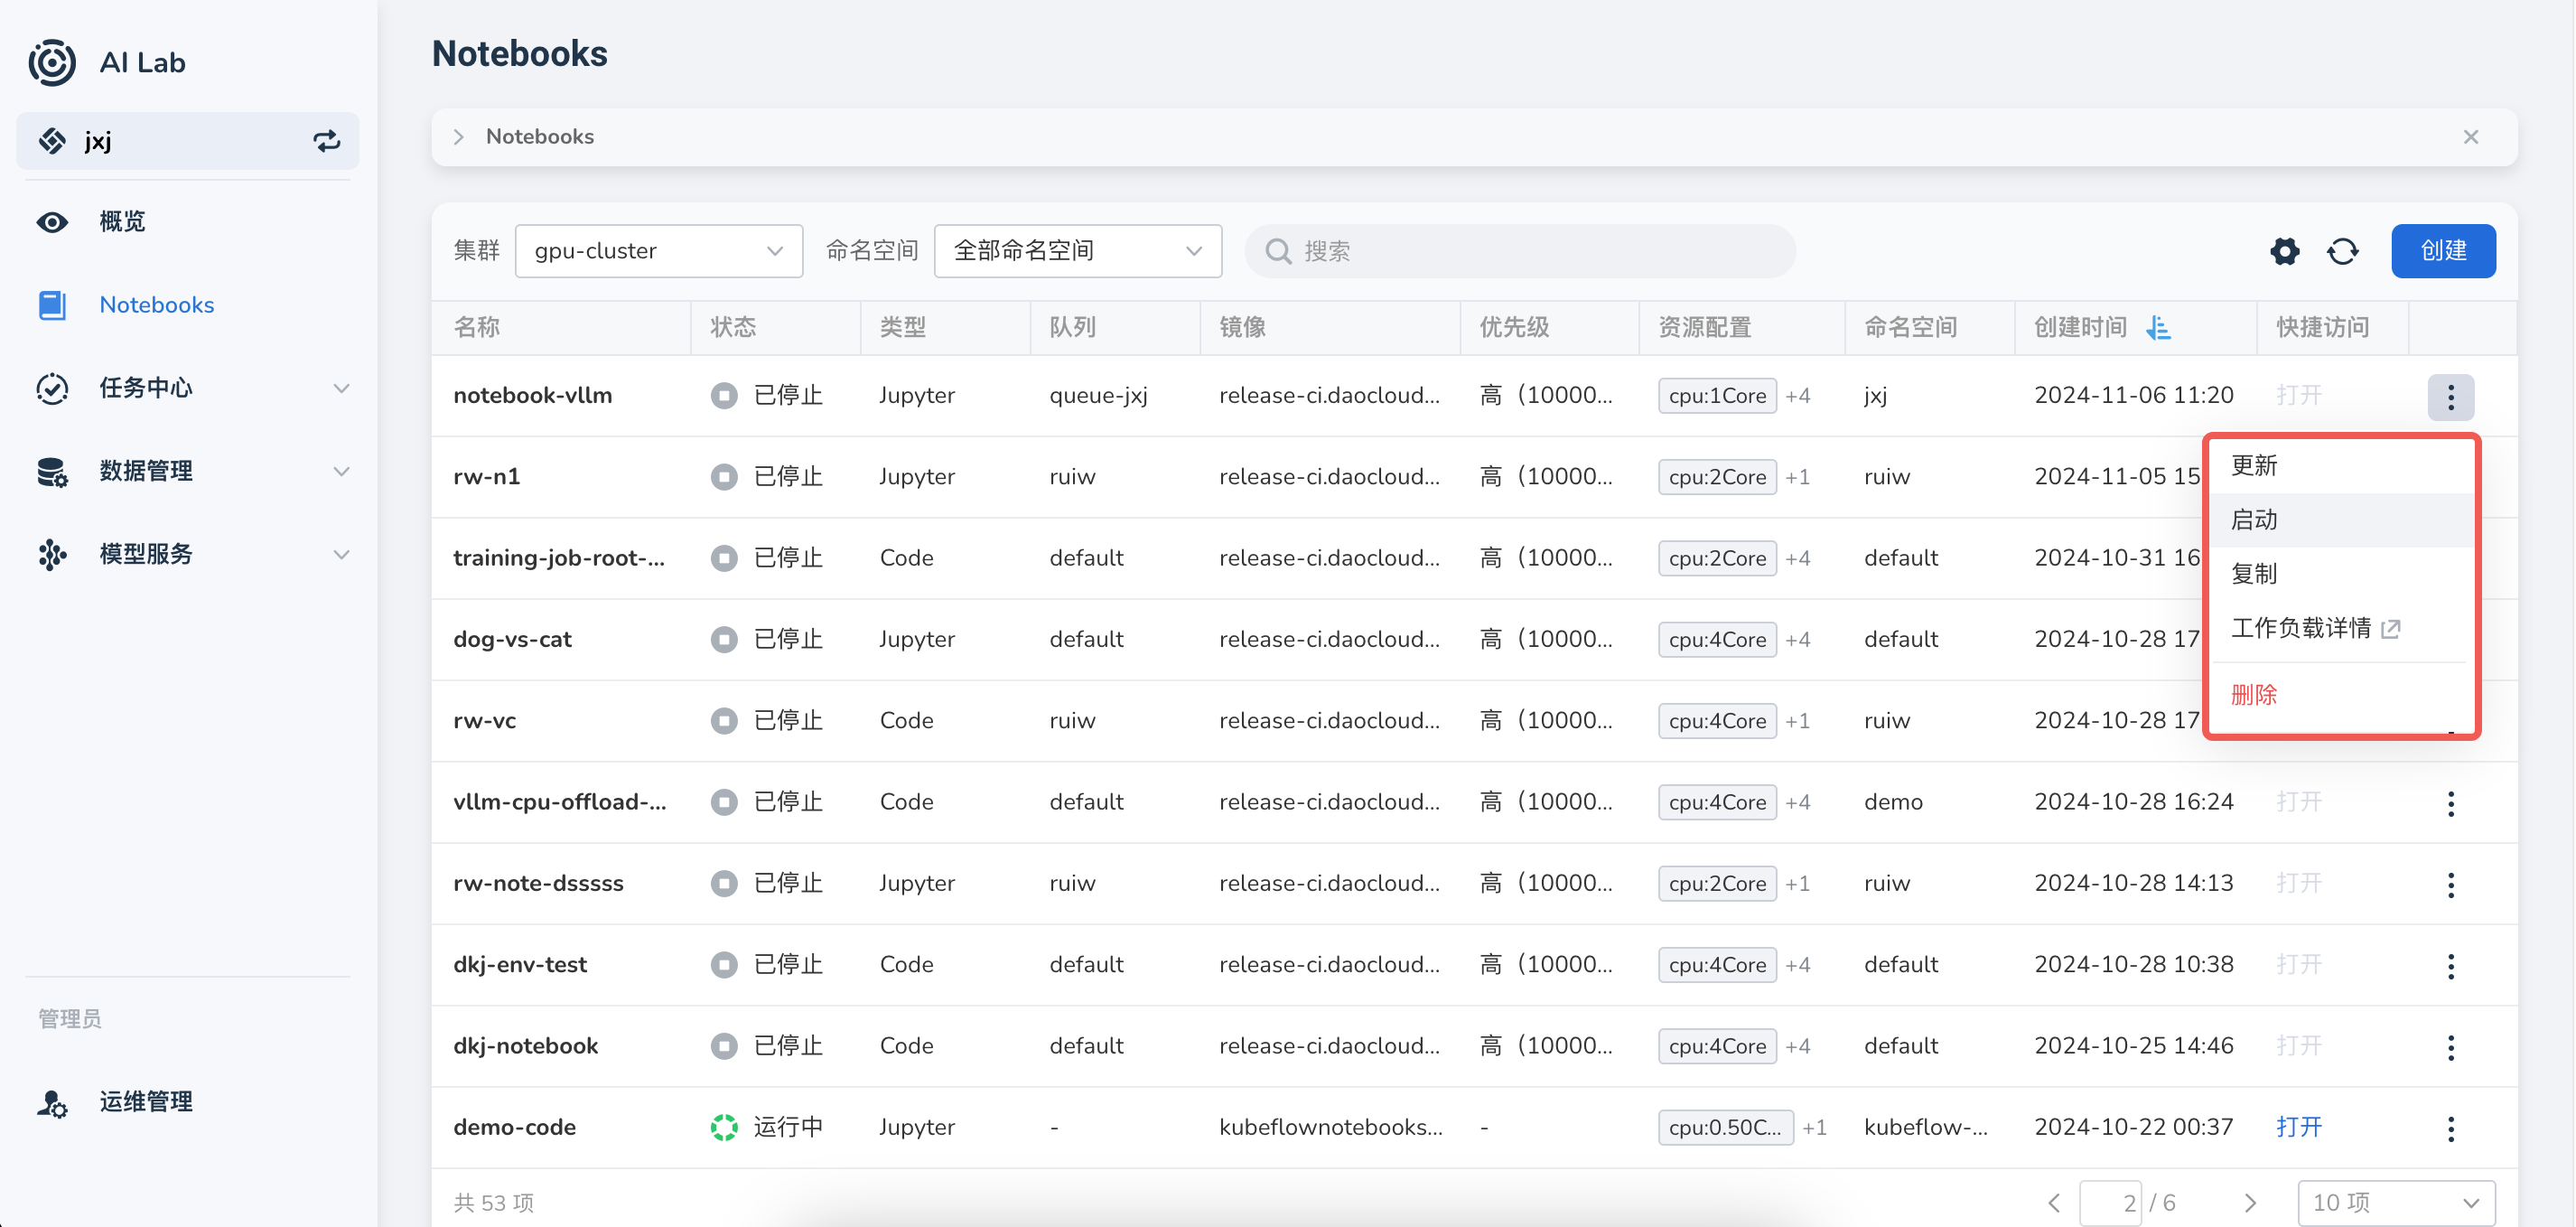Click the 搜索 search input field
Image resolution: width=2576 pixels, height=1227 pixels.
1520,251
